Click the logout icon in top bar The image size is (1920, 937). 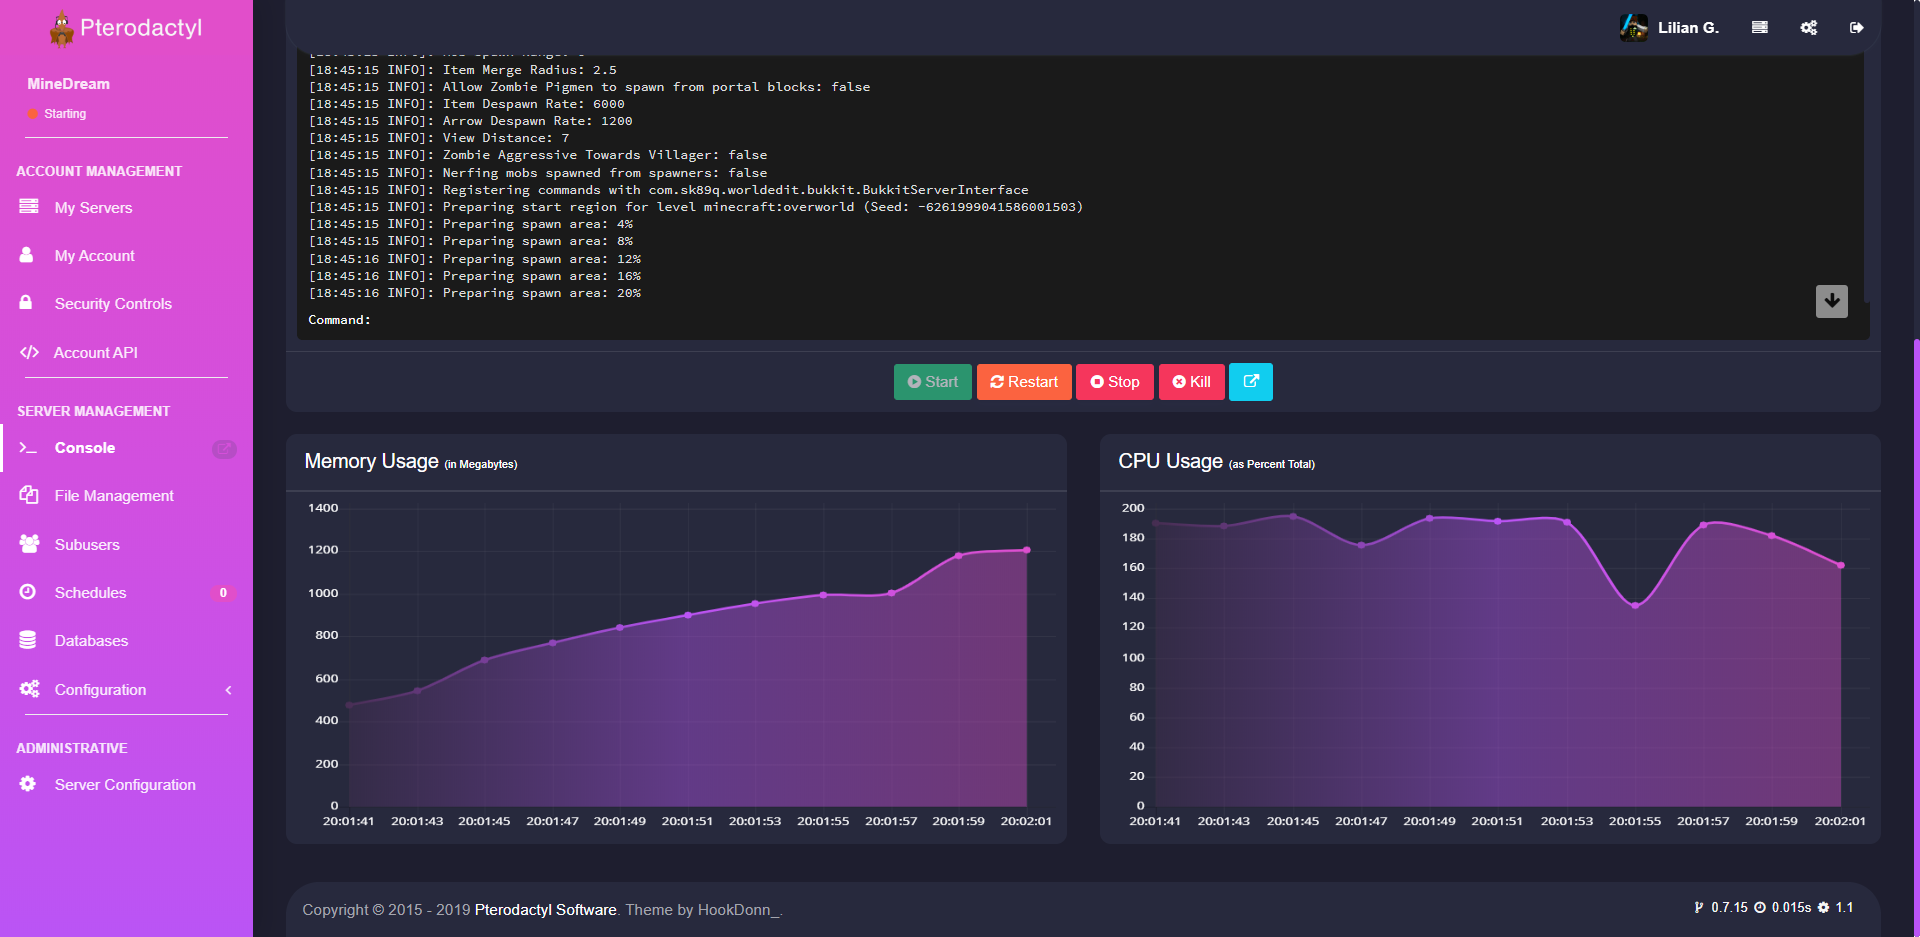(x=1856, y=28)
